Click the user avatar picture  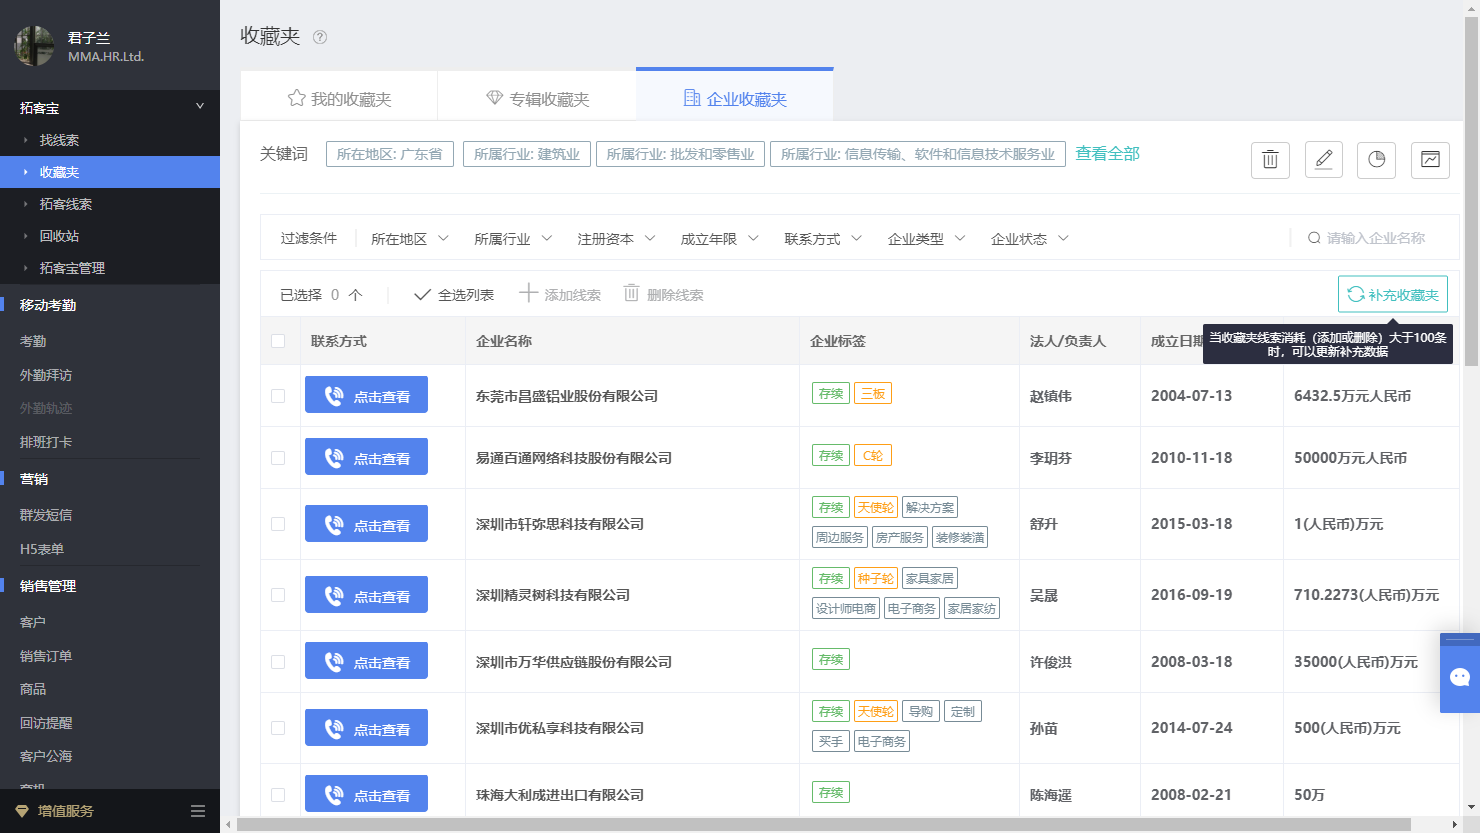[x=34, y=46]
